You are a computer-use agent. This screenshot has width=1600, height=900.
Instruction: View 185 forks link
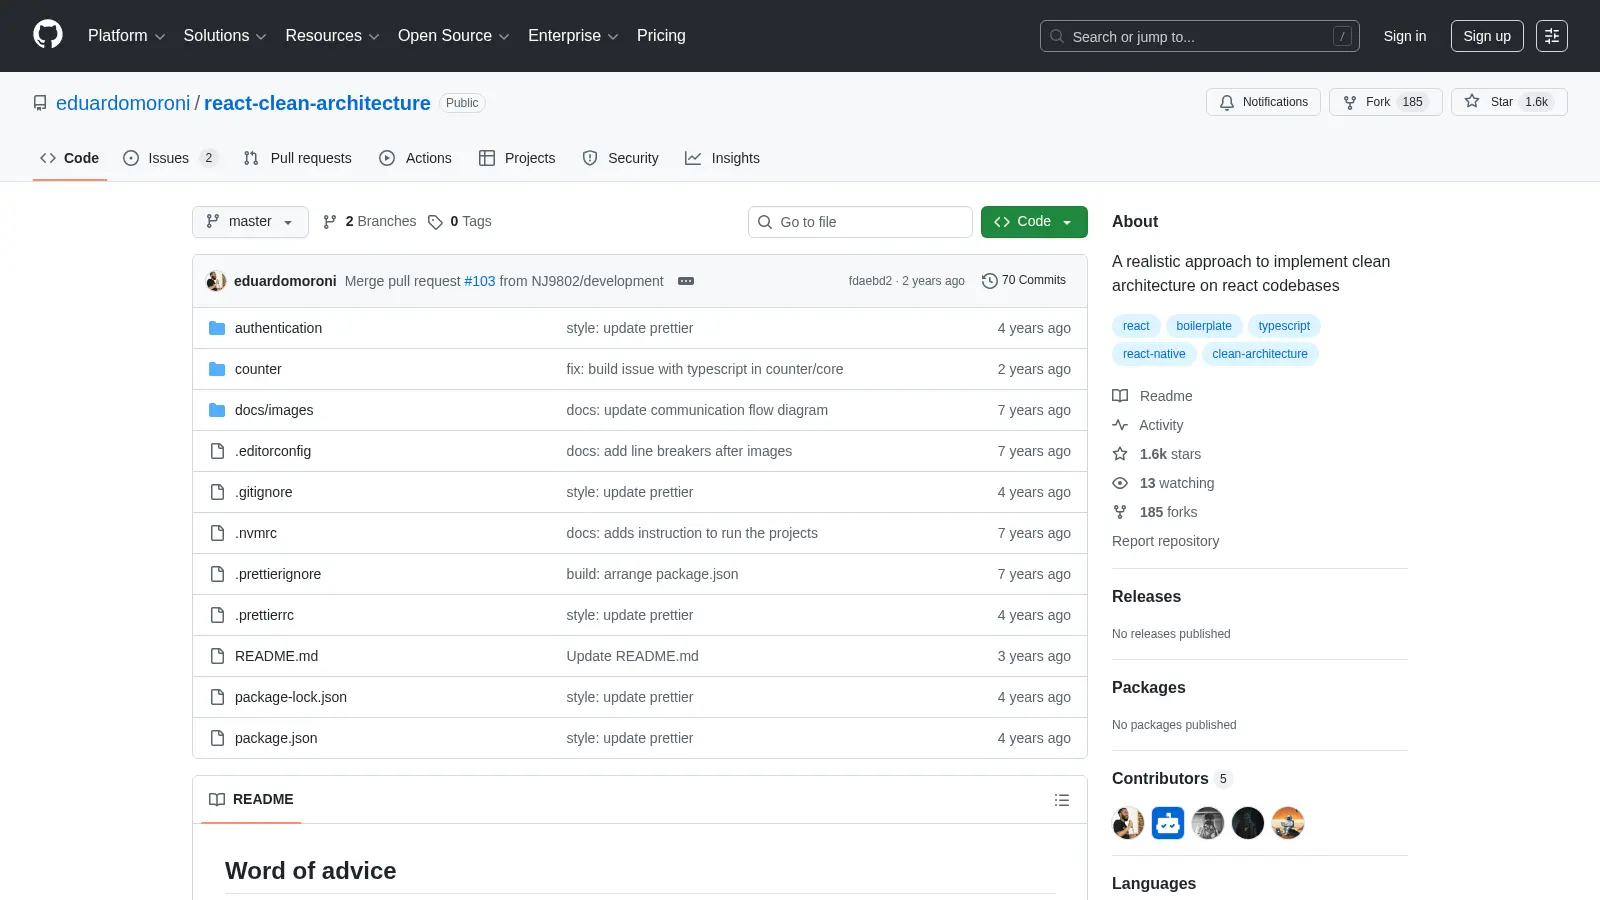1155,512
